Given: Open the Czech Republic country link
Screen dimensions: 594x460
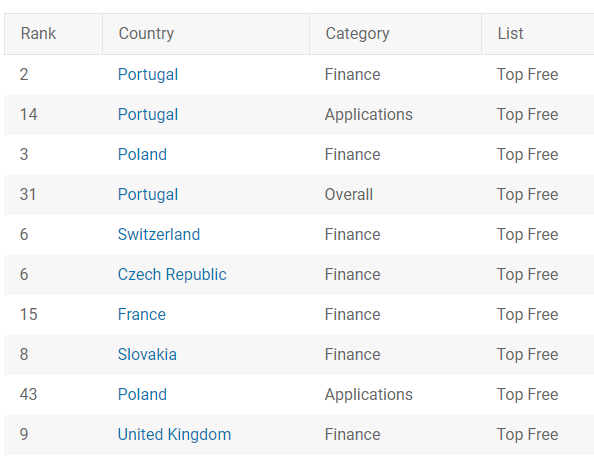Looking at the screenshot, I should tap(172, 275).
